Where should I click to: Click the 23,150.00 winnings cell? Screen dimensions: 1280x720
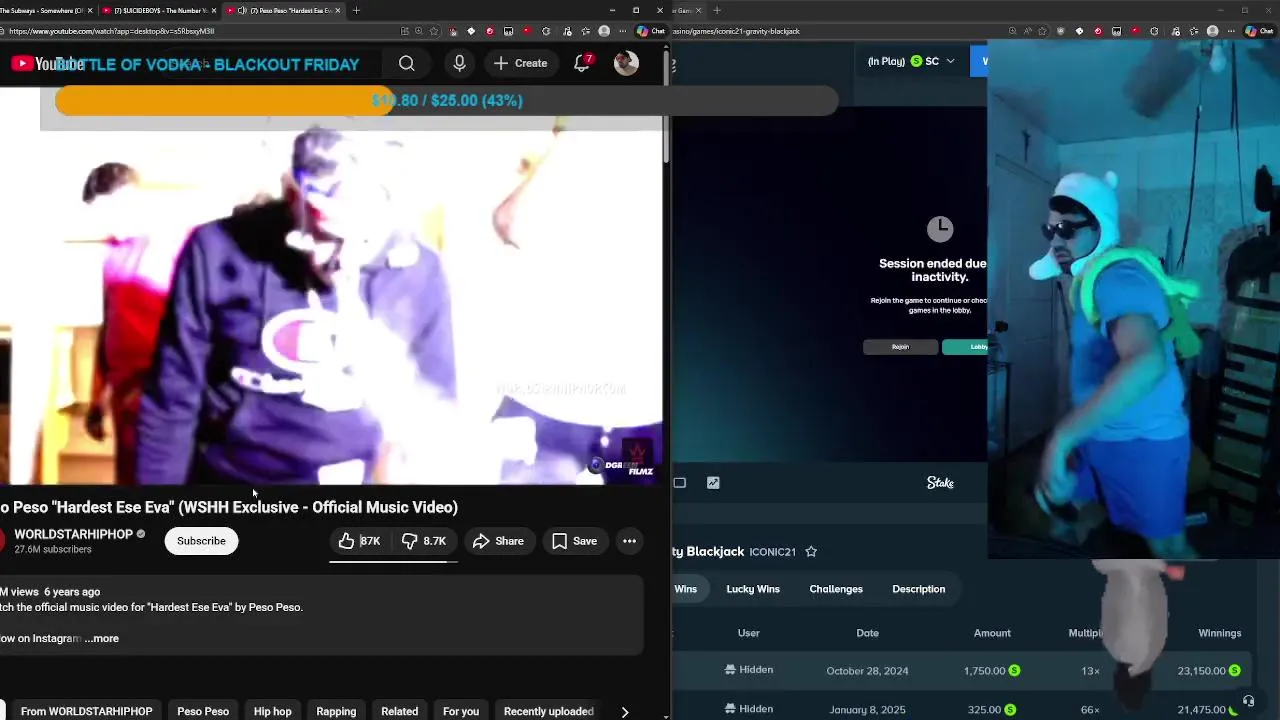click(1209, 671)
